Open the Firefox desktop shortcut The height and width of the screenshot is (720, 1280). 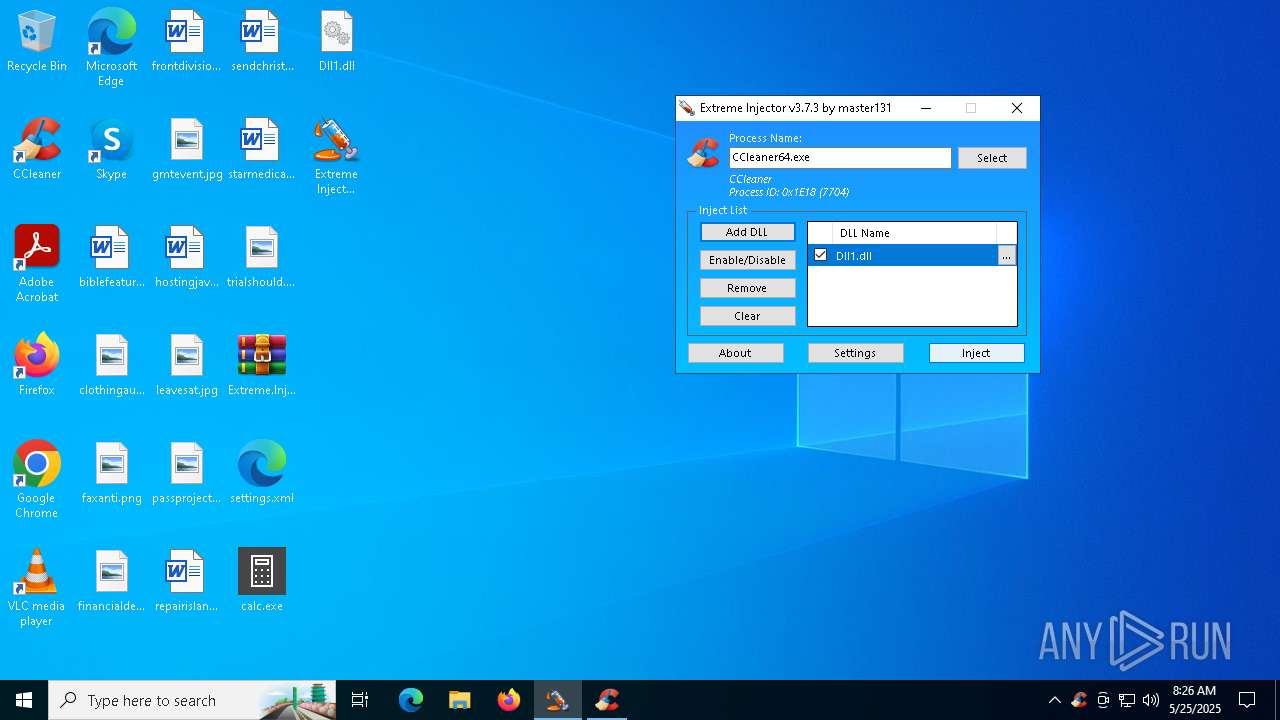[37, 366]
